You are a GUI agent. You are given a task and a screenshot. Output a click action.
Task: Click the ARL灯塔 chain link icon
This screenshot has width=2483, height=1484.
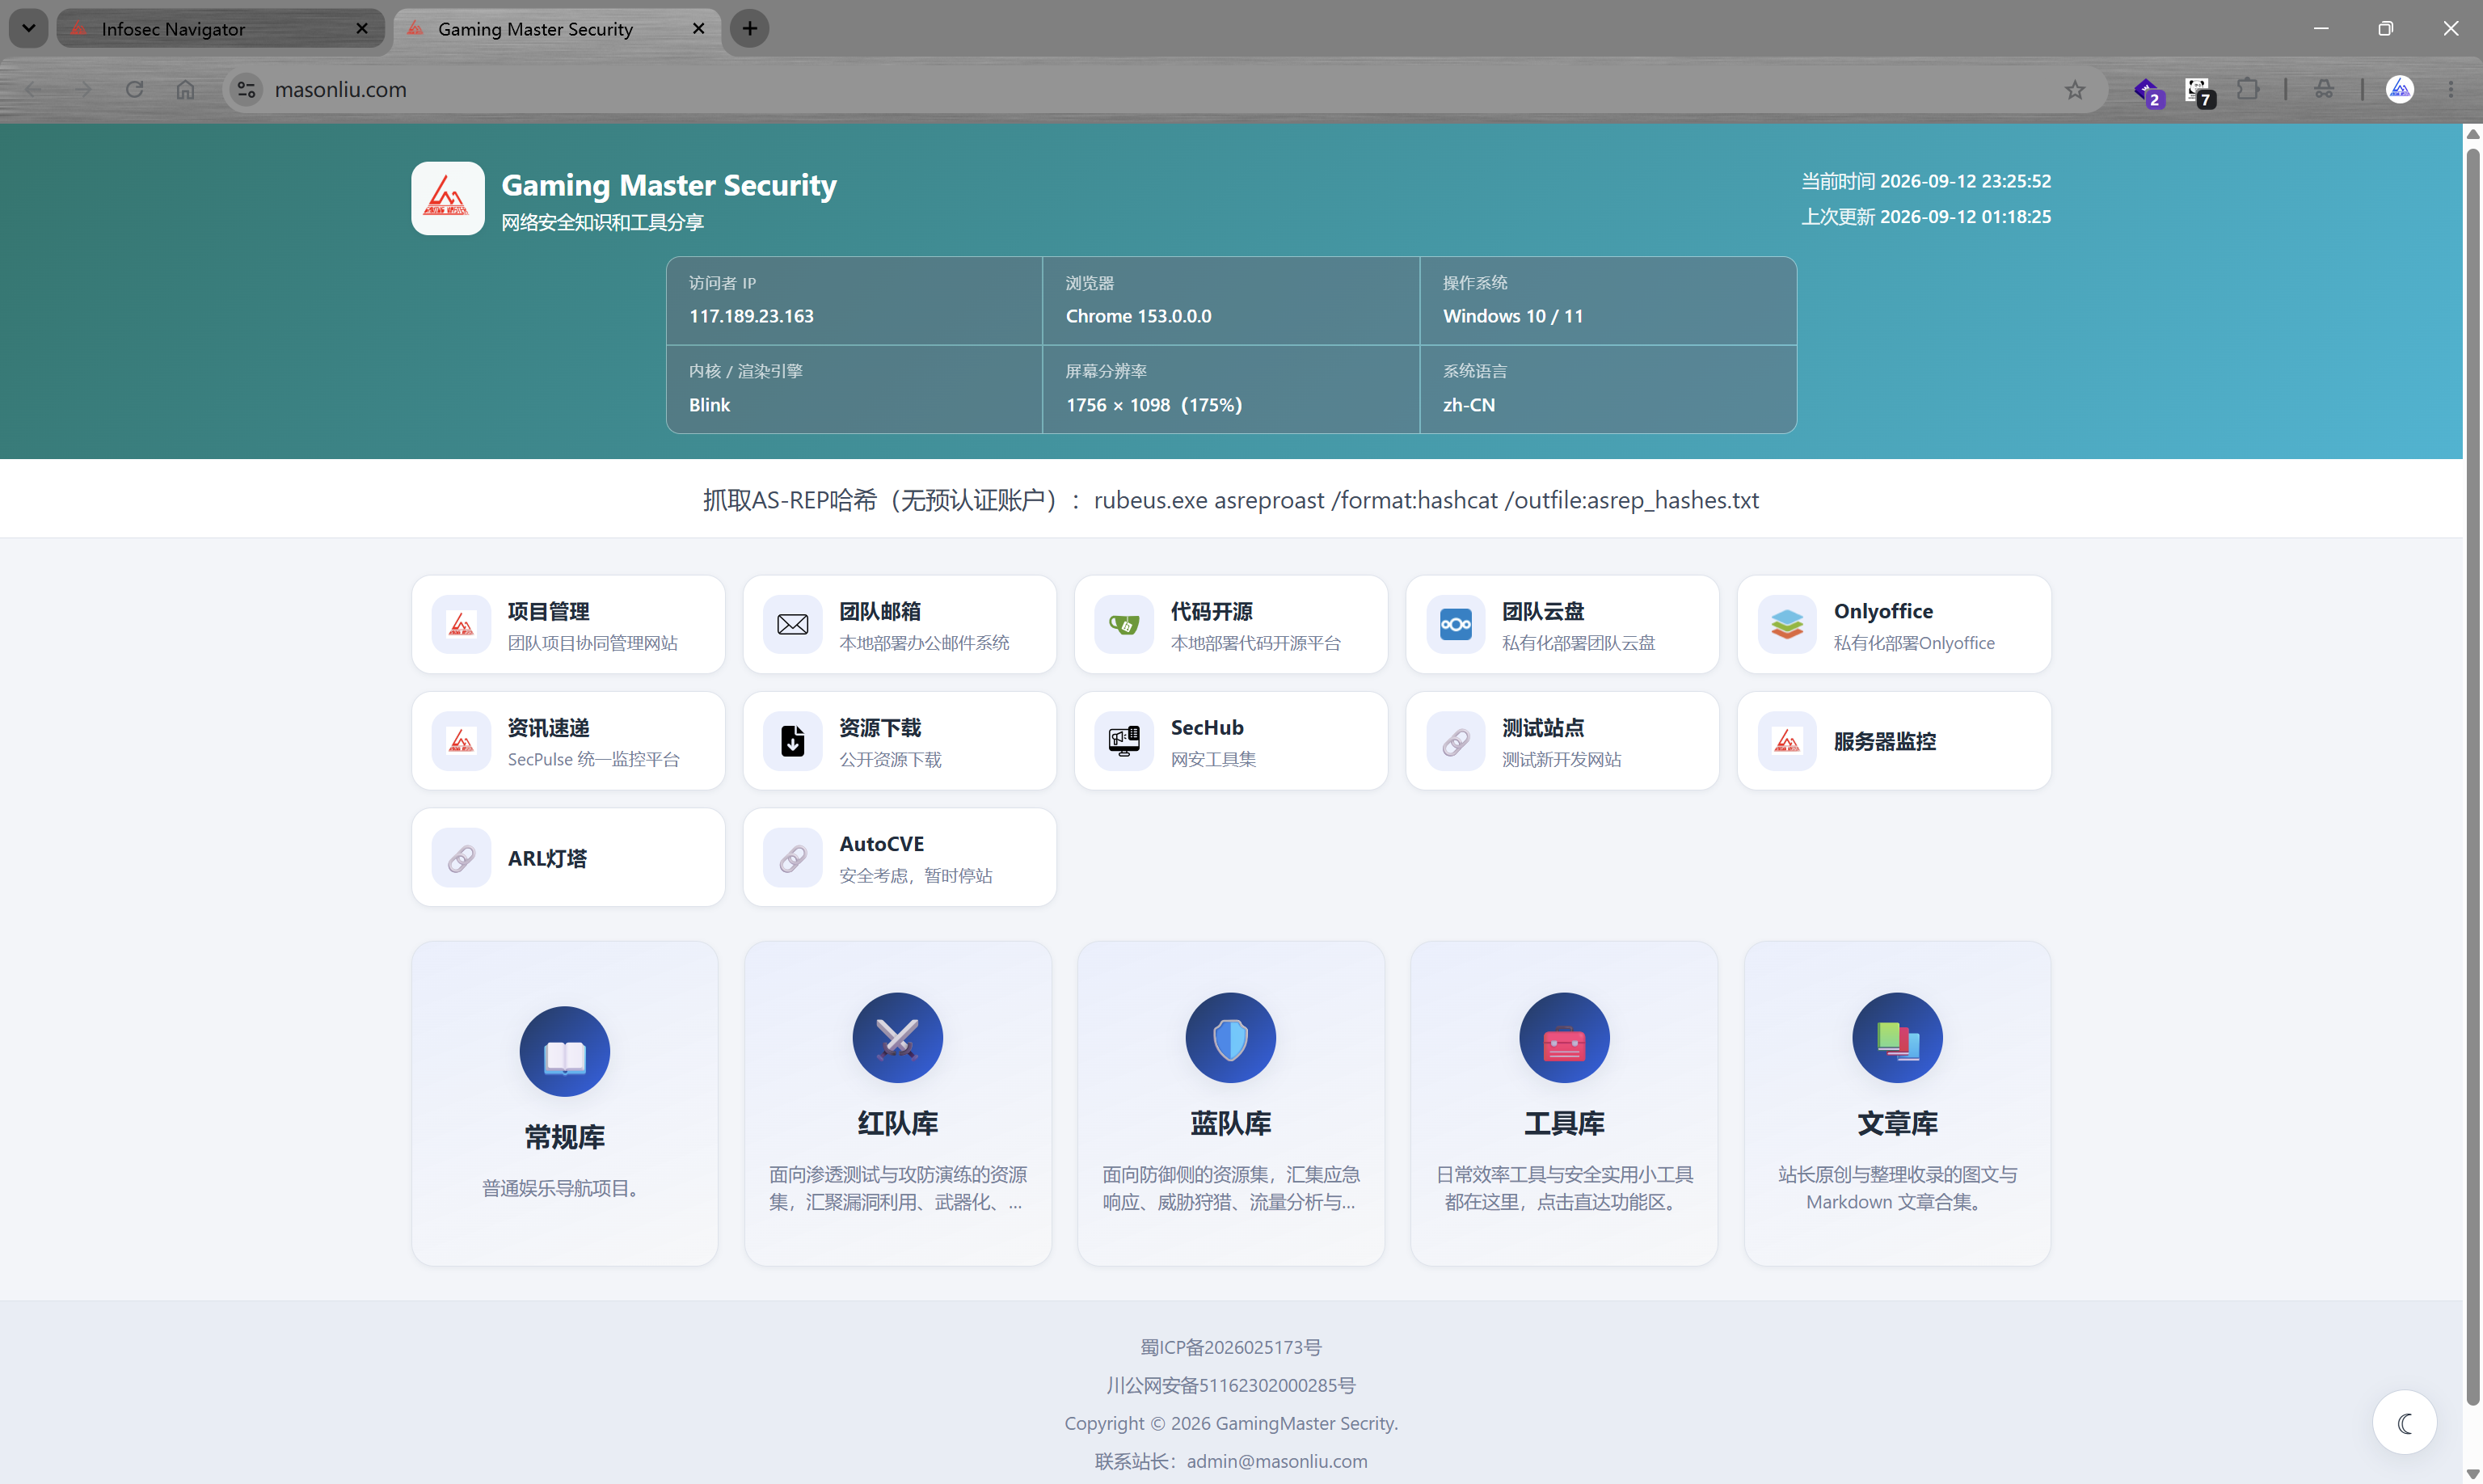tap(461, 858)
